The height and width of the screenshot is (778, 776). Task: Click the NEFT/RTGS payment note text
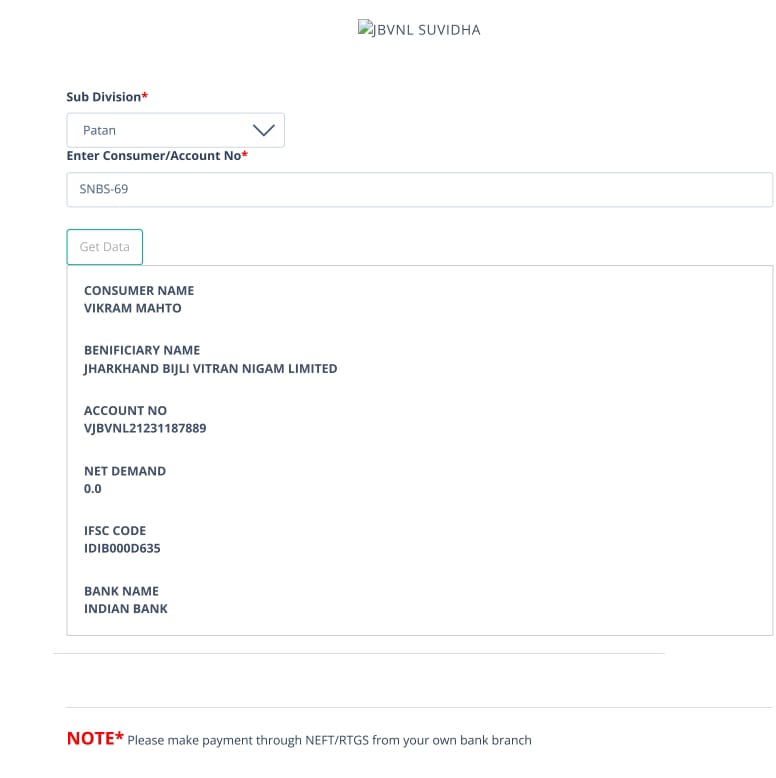coord(329,740)
